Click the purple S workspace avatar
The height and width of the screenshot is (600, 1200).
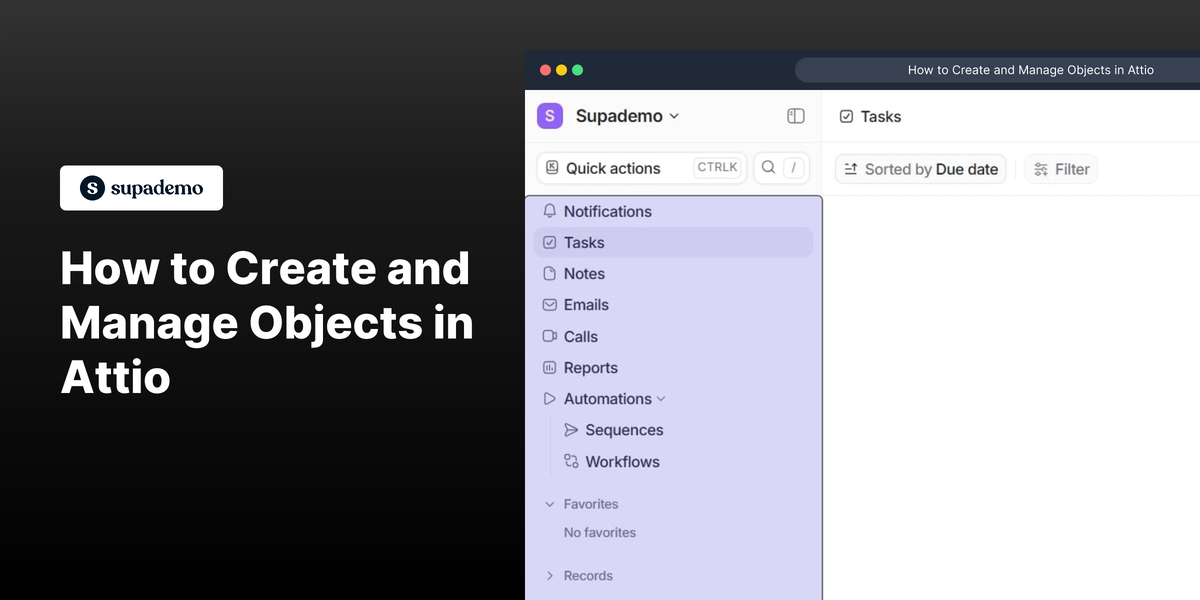[x=550, y=116]
